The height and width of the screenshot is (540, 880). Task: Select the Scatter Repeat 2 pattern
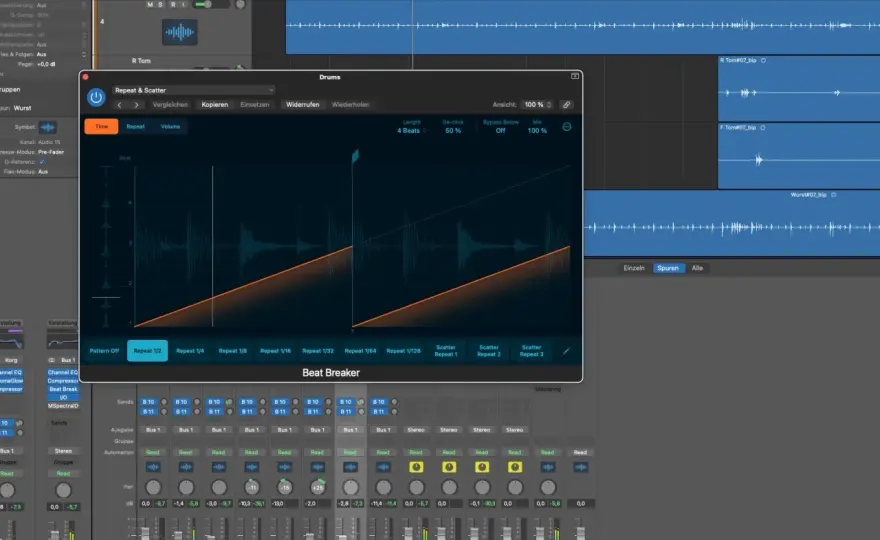(489, 351)
